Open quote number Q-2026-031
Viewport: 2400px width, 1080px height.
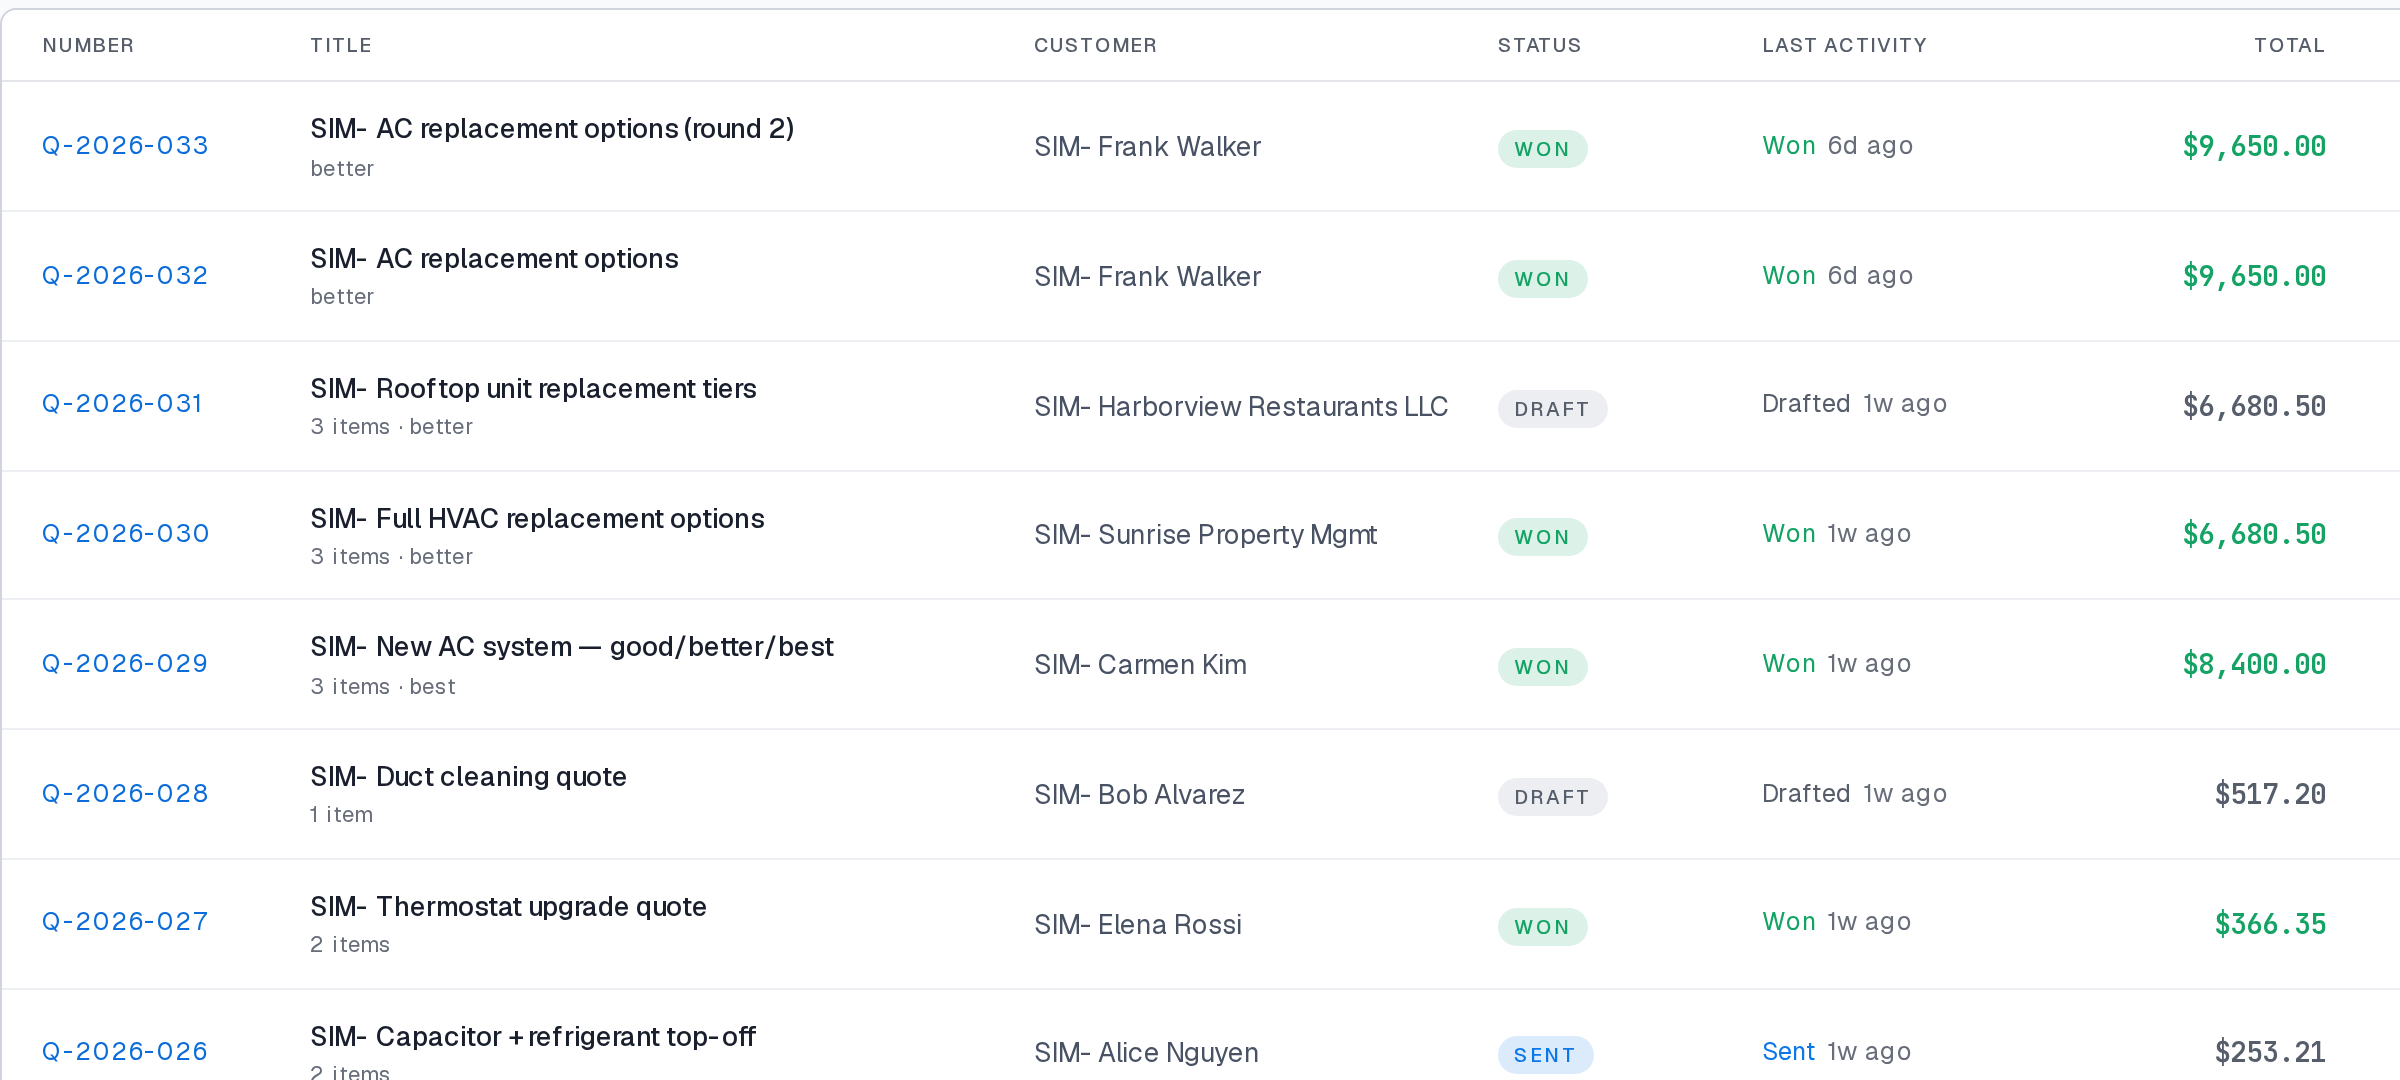click(x=122, y=404)
